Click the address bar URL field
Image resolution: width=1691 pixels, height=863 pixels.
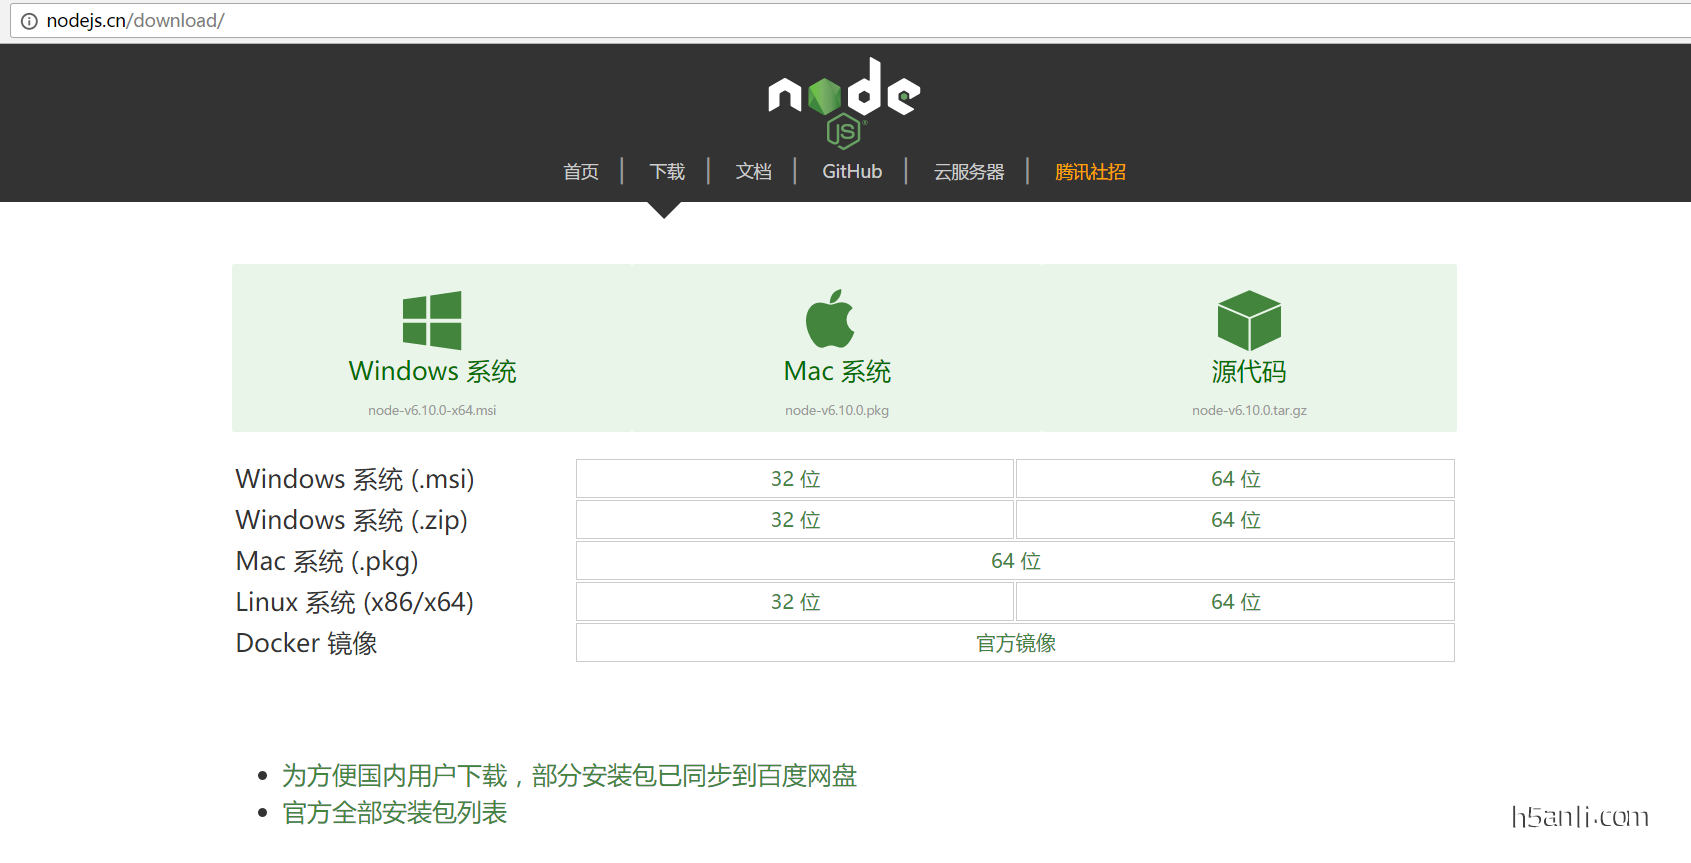(x=850, y=21)
